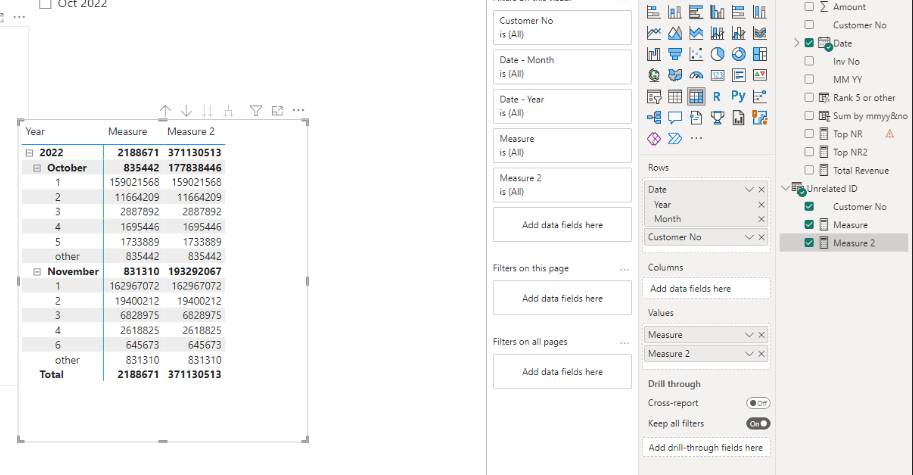This screenshot has height=475, width=913.
Task: Choose the Python (Py) visual
Action: [738, 96]
